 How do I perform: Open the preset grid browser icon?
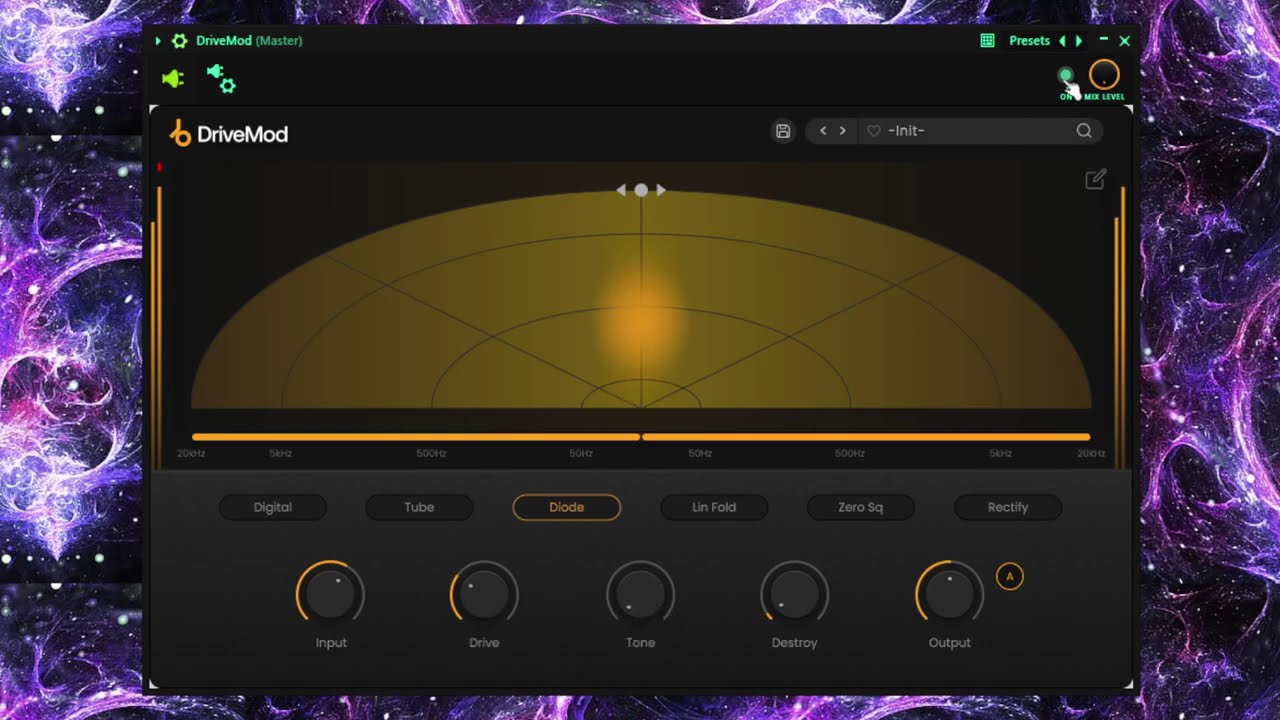click(987, 41)
